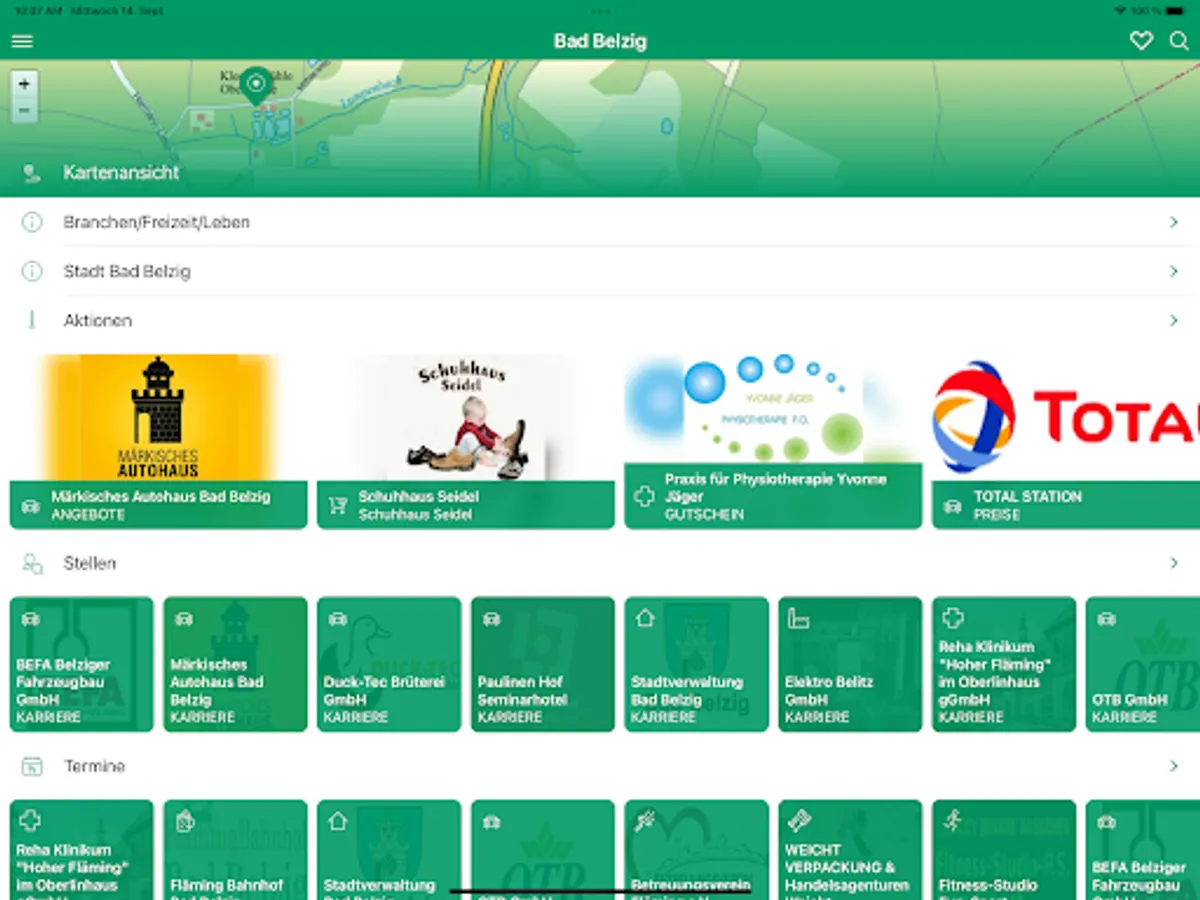Open search magnifier icon
This screenshot has height=900, width=1200.
pos(1180,41)
